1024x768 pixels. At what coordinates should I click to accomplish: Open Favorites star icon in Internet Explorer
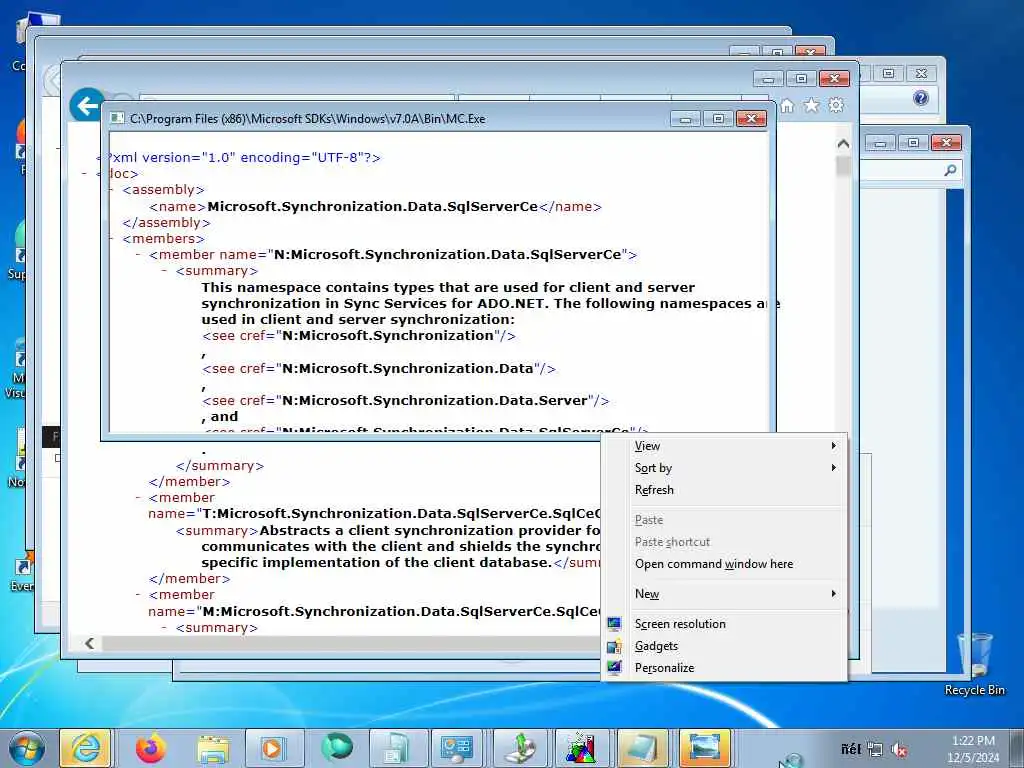coord(811,105)
